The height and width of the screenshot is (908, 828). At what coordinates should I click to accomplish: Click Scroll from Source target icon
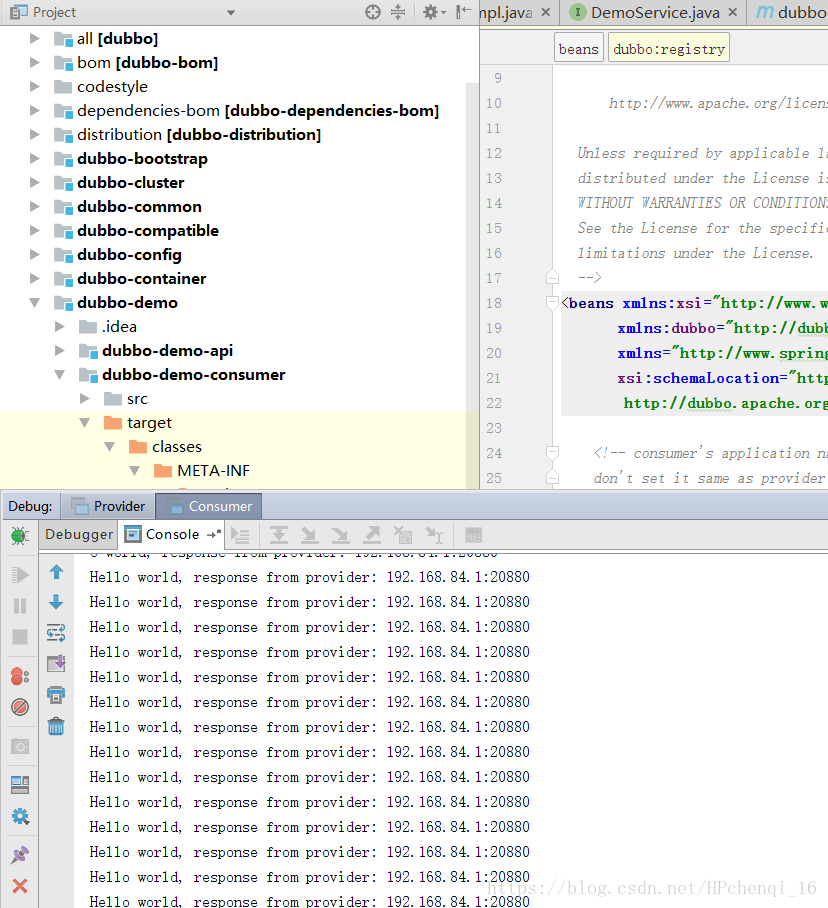[373, 12]
